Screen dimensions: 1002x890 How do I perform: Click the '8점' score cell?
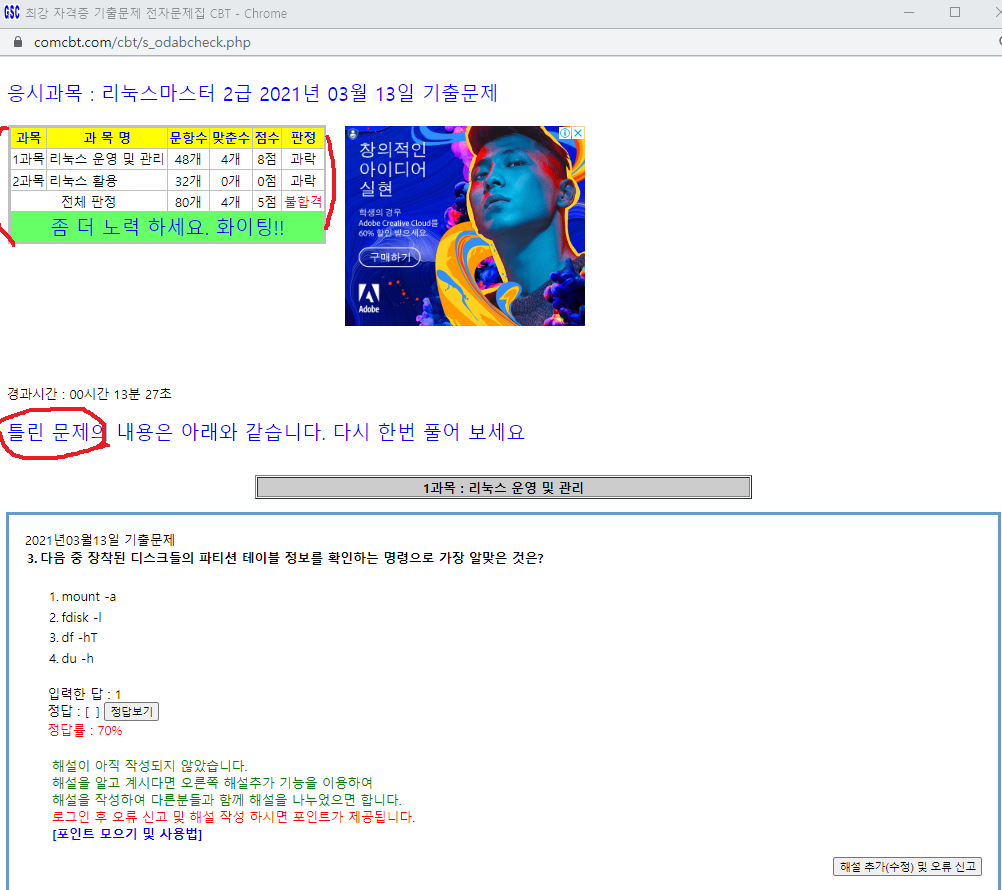pyautogui.click(x=266, y=158)
